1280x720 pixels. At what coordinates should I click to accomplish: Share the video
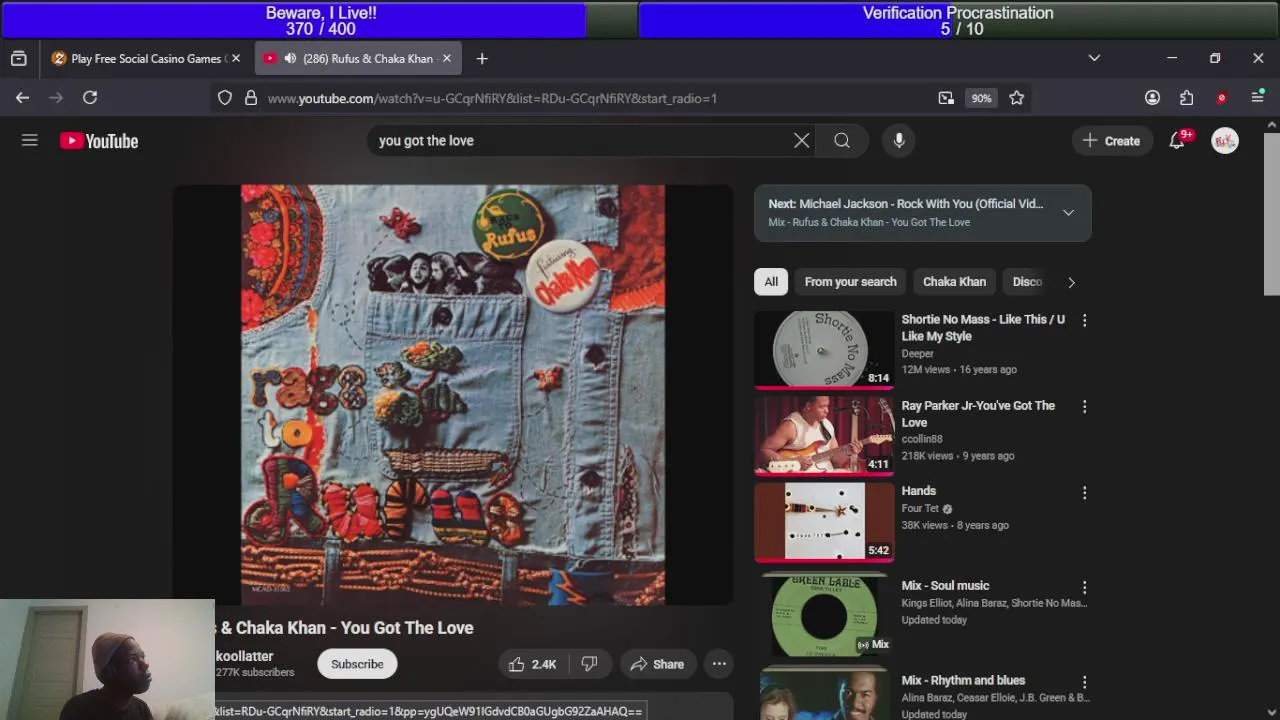(x=657, y=664)
